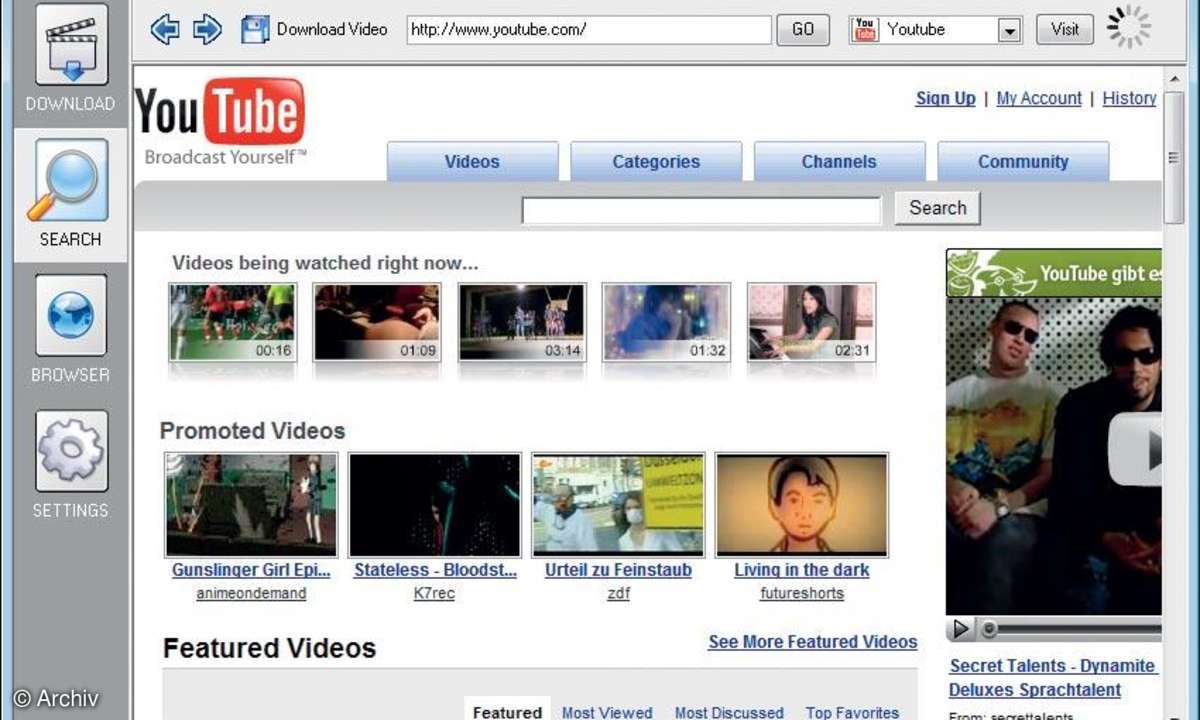Click the YouTube gibt es banner
The image size is (1200, 720).
pyautogui.click(x=1054, y=273)
